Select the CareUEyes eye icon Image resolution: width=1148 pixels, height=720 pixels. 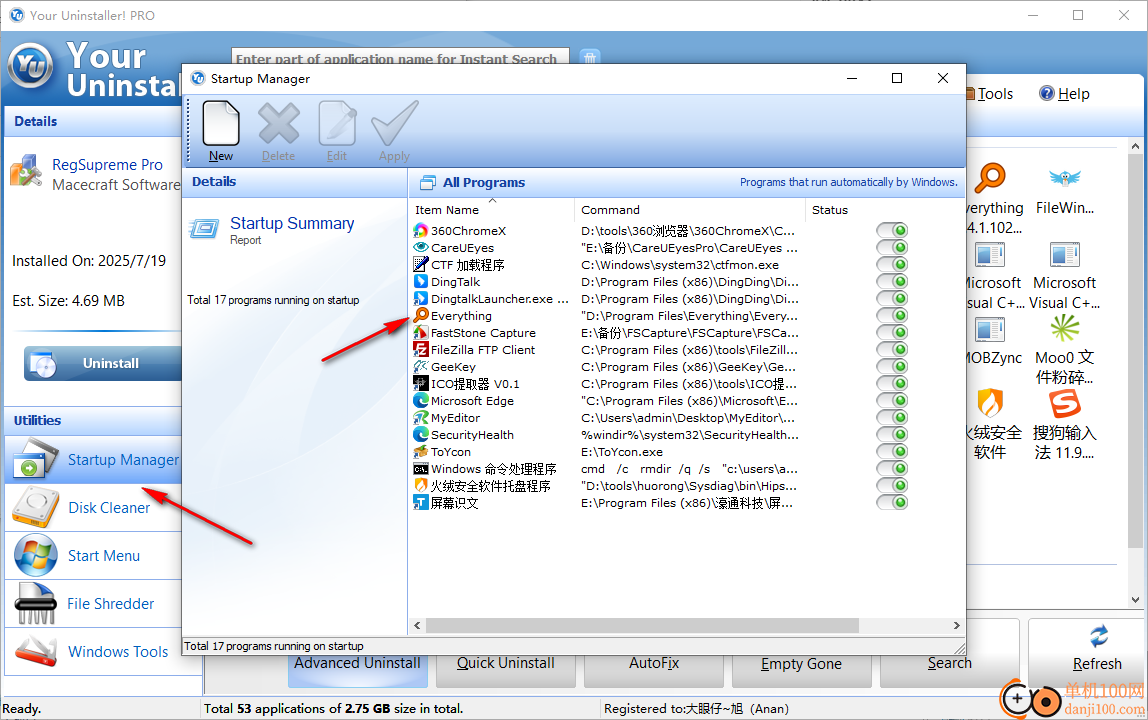(420, 248)
